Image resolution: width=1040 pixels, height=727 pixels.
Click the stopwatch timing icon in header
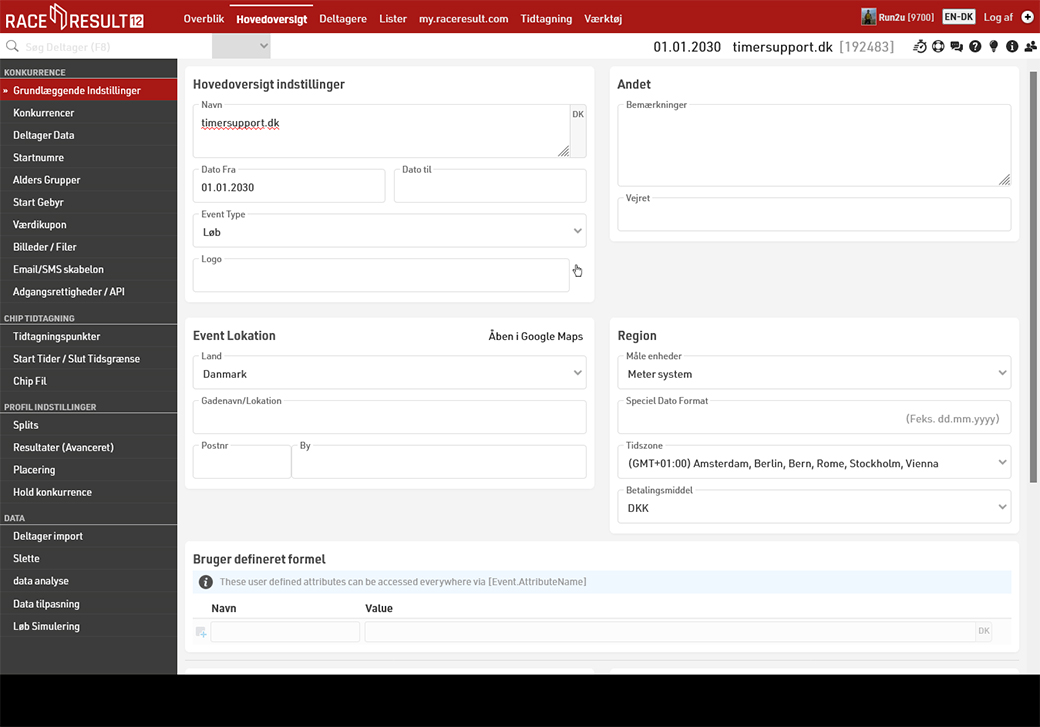click(920, 47)
